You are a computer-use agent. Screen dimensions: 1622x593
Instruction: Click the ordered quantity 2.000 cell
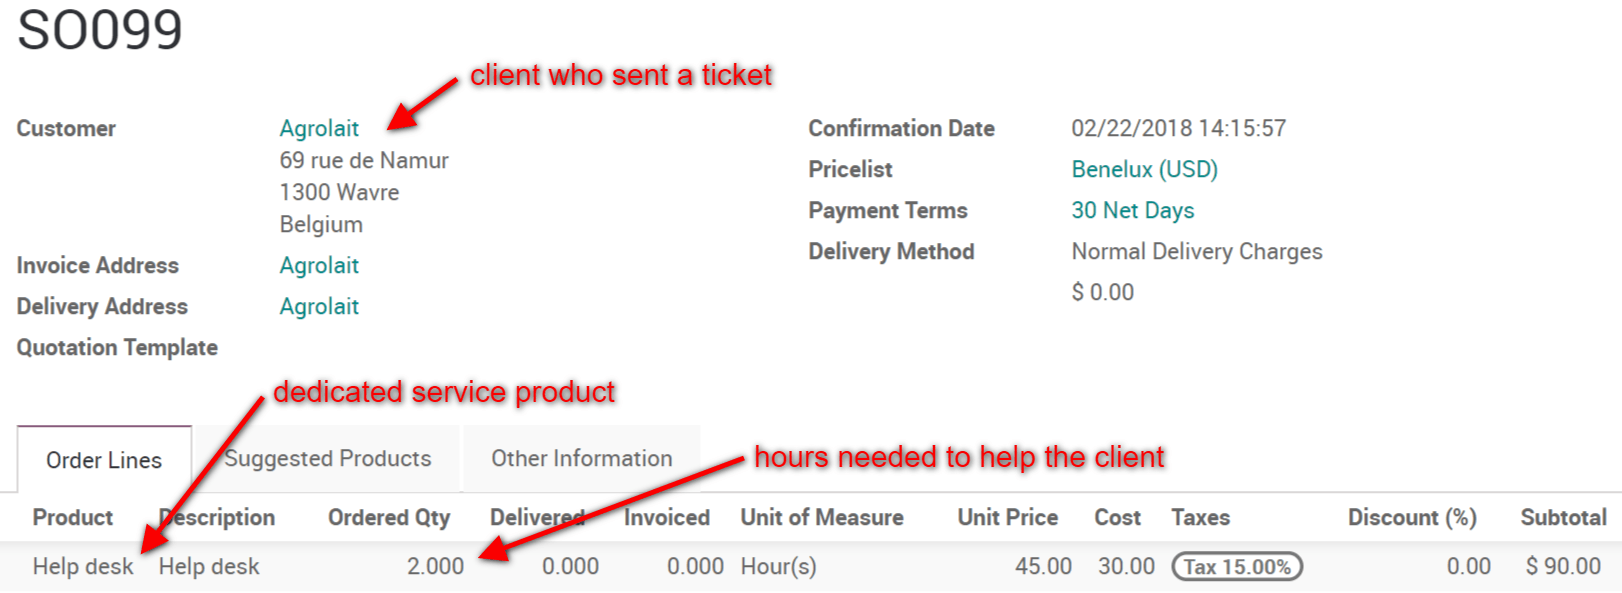435,567
